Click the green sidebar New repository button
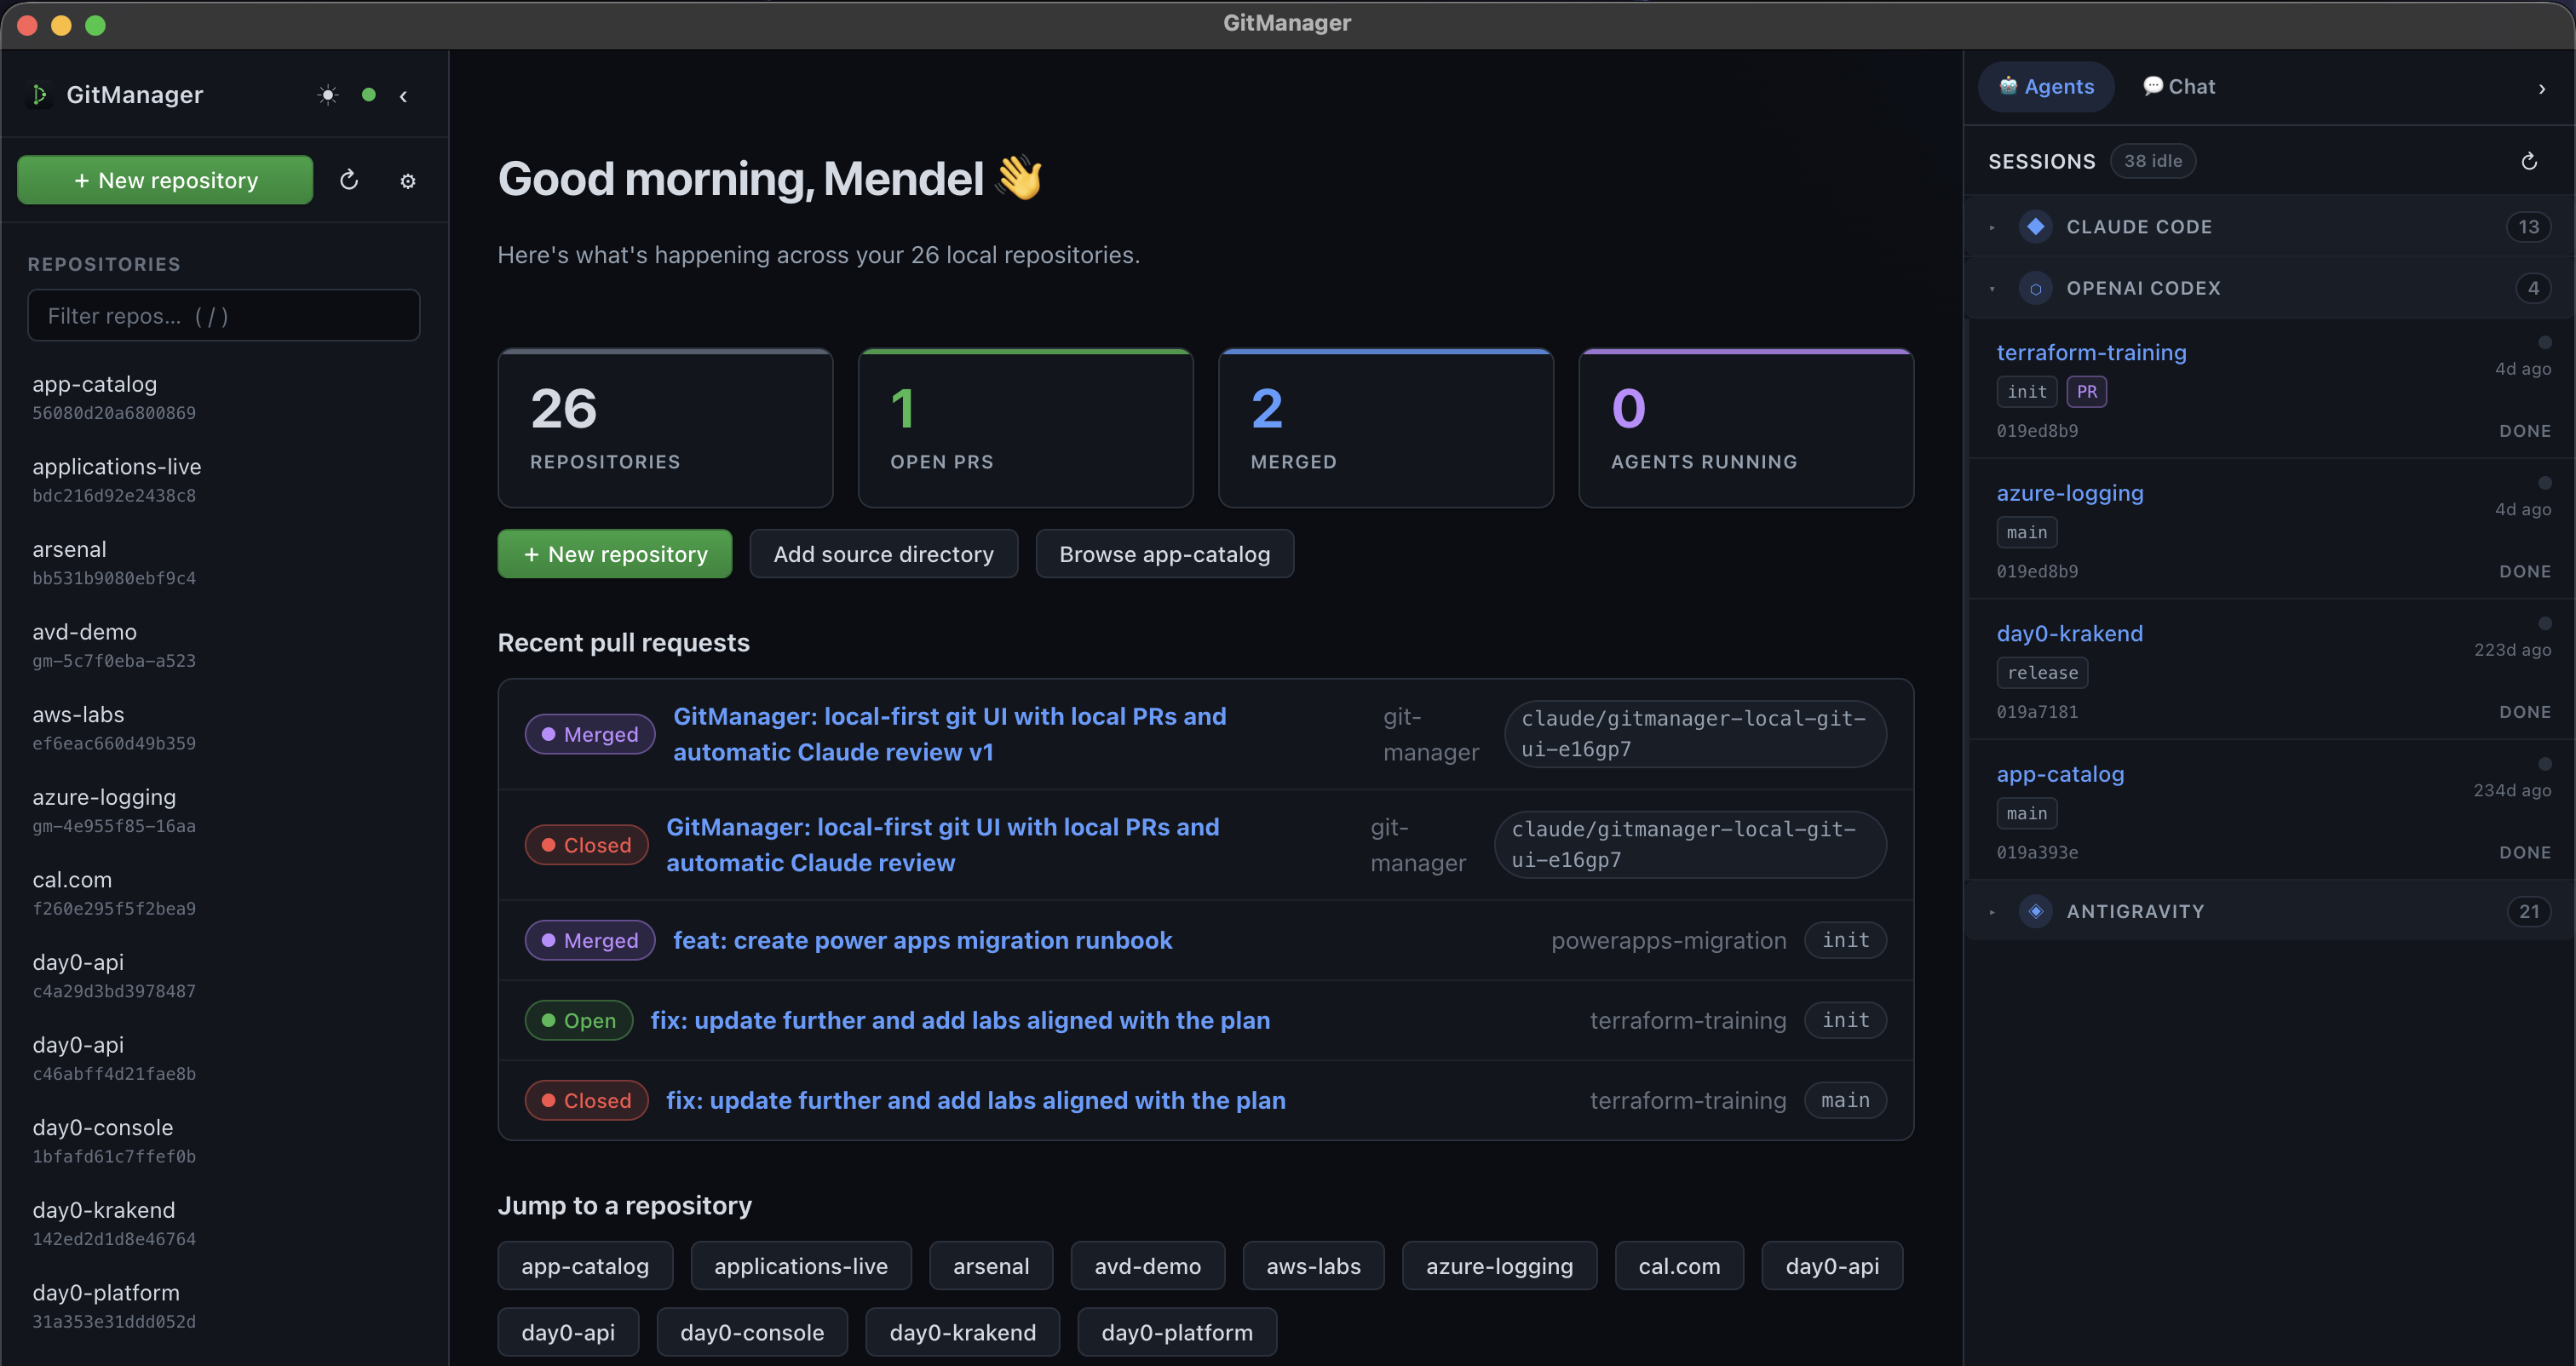 pyautogui.click(x=165, y=180)
